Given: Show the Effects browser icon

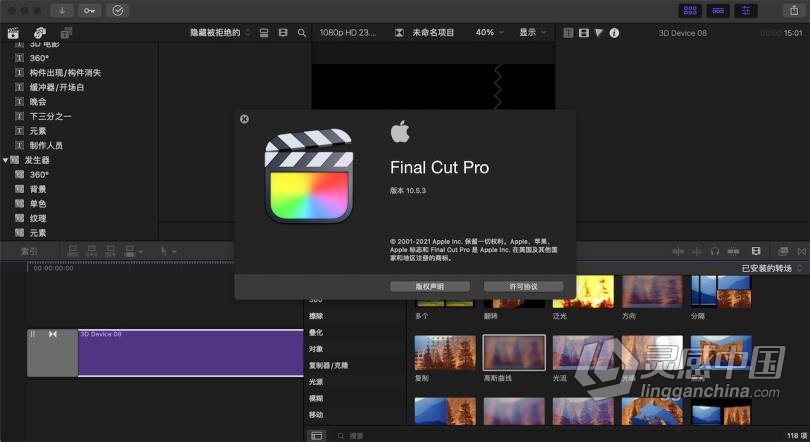Looking at the screenshot, I should [x=783, y=251].
